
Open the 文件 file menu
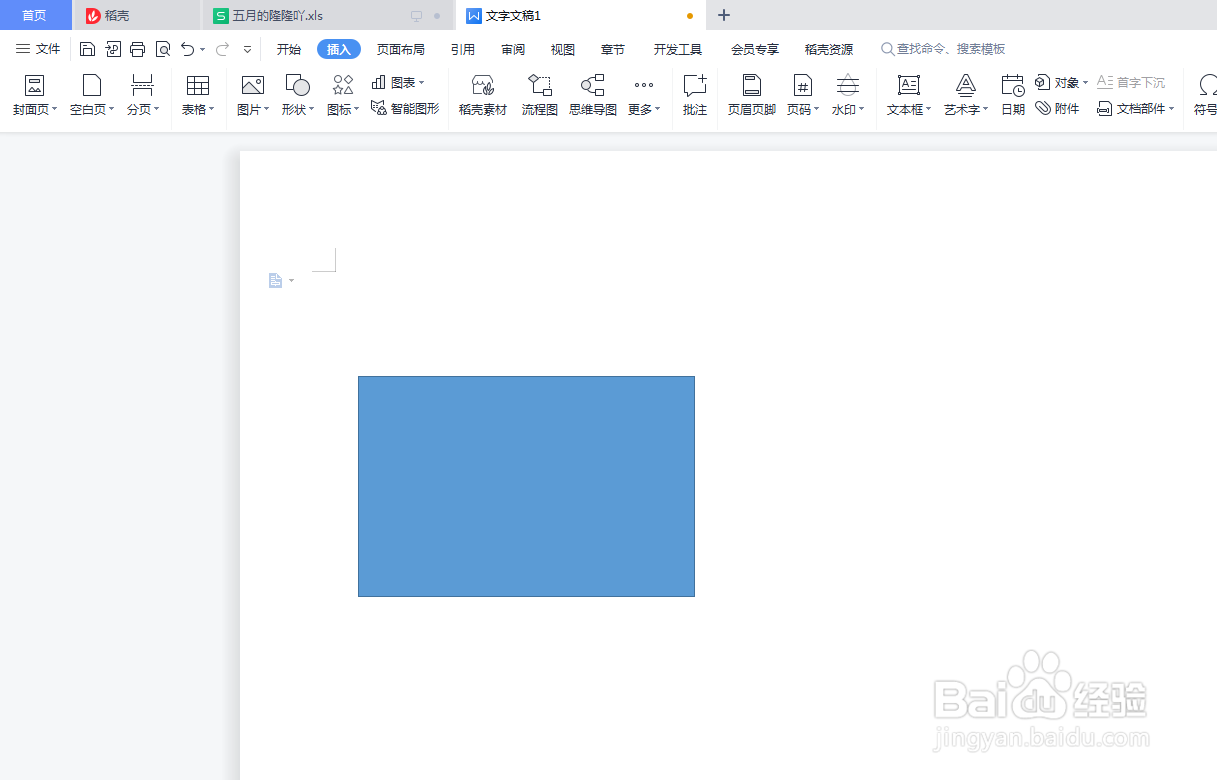click(x=38, y=49)
